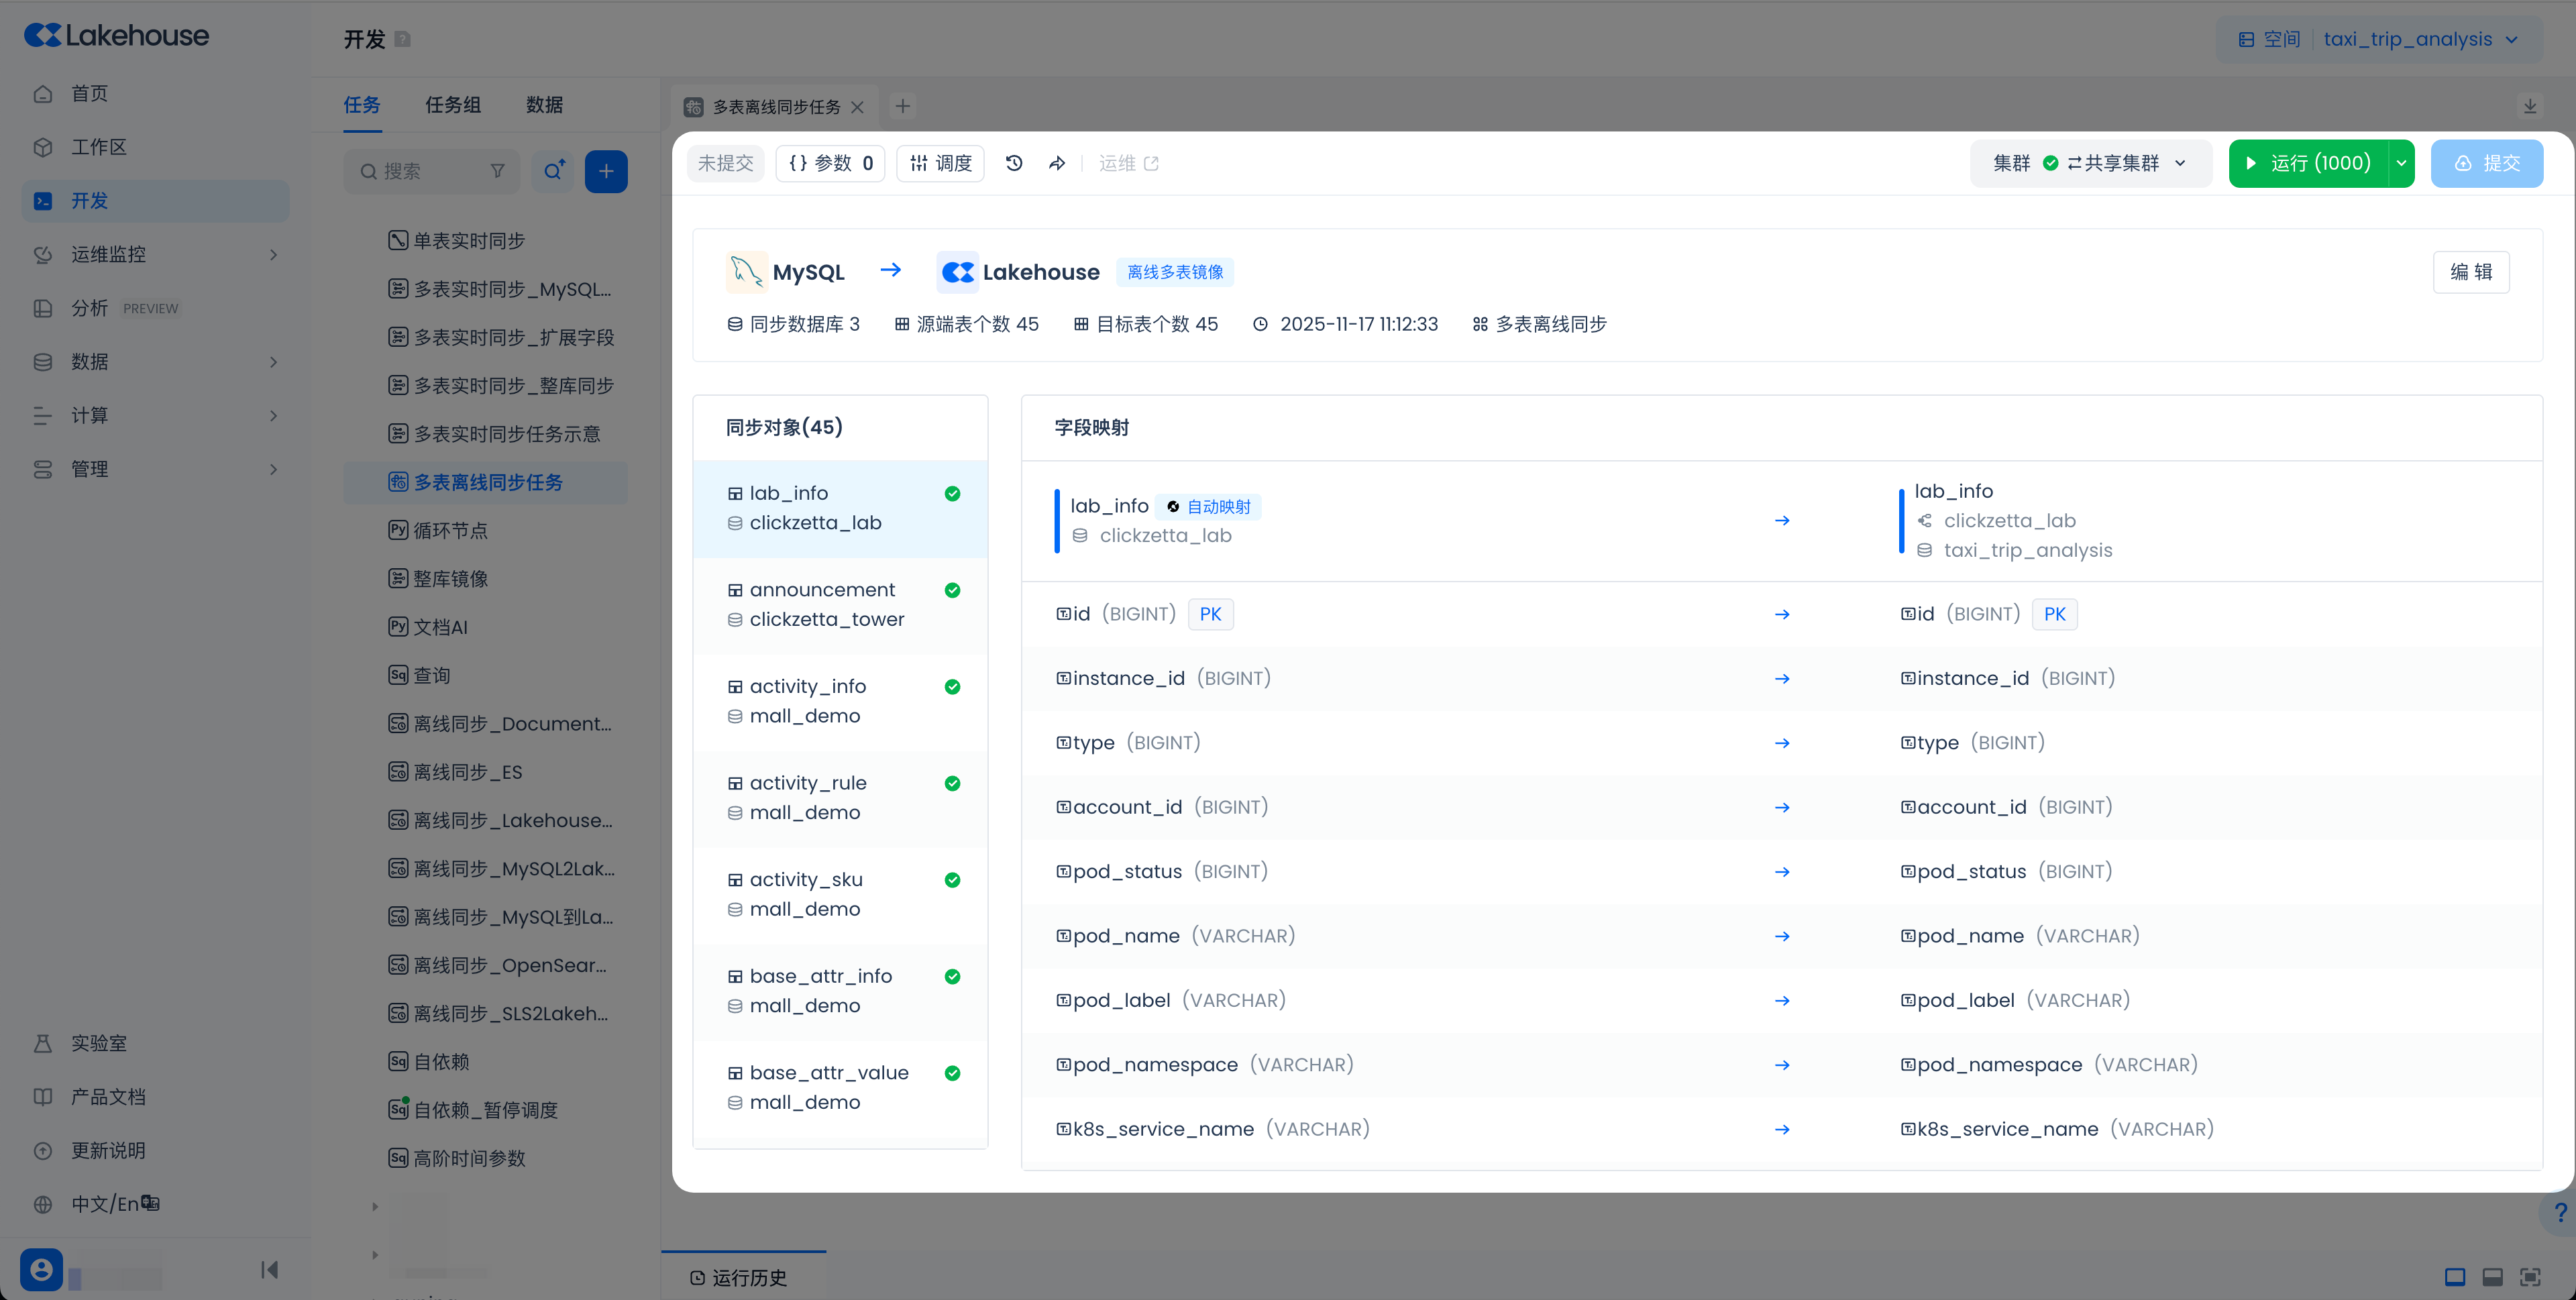Viewport: 2576px width, 1300px height.
Task: Click the download icon at top right
Action: (2529, 106)
